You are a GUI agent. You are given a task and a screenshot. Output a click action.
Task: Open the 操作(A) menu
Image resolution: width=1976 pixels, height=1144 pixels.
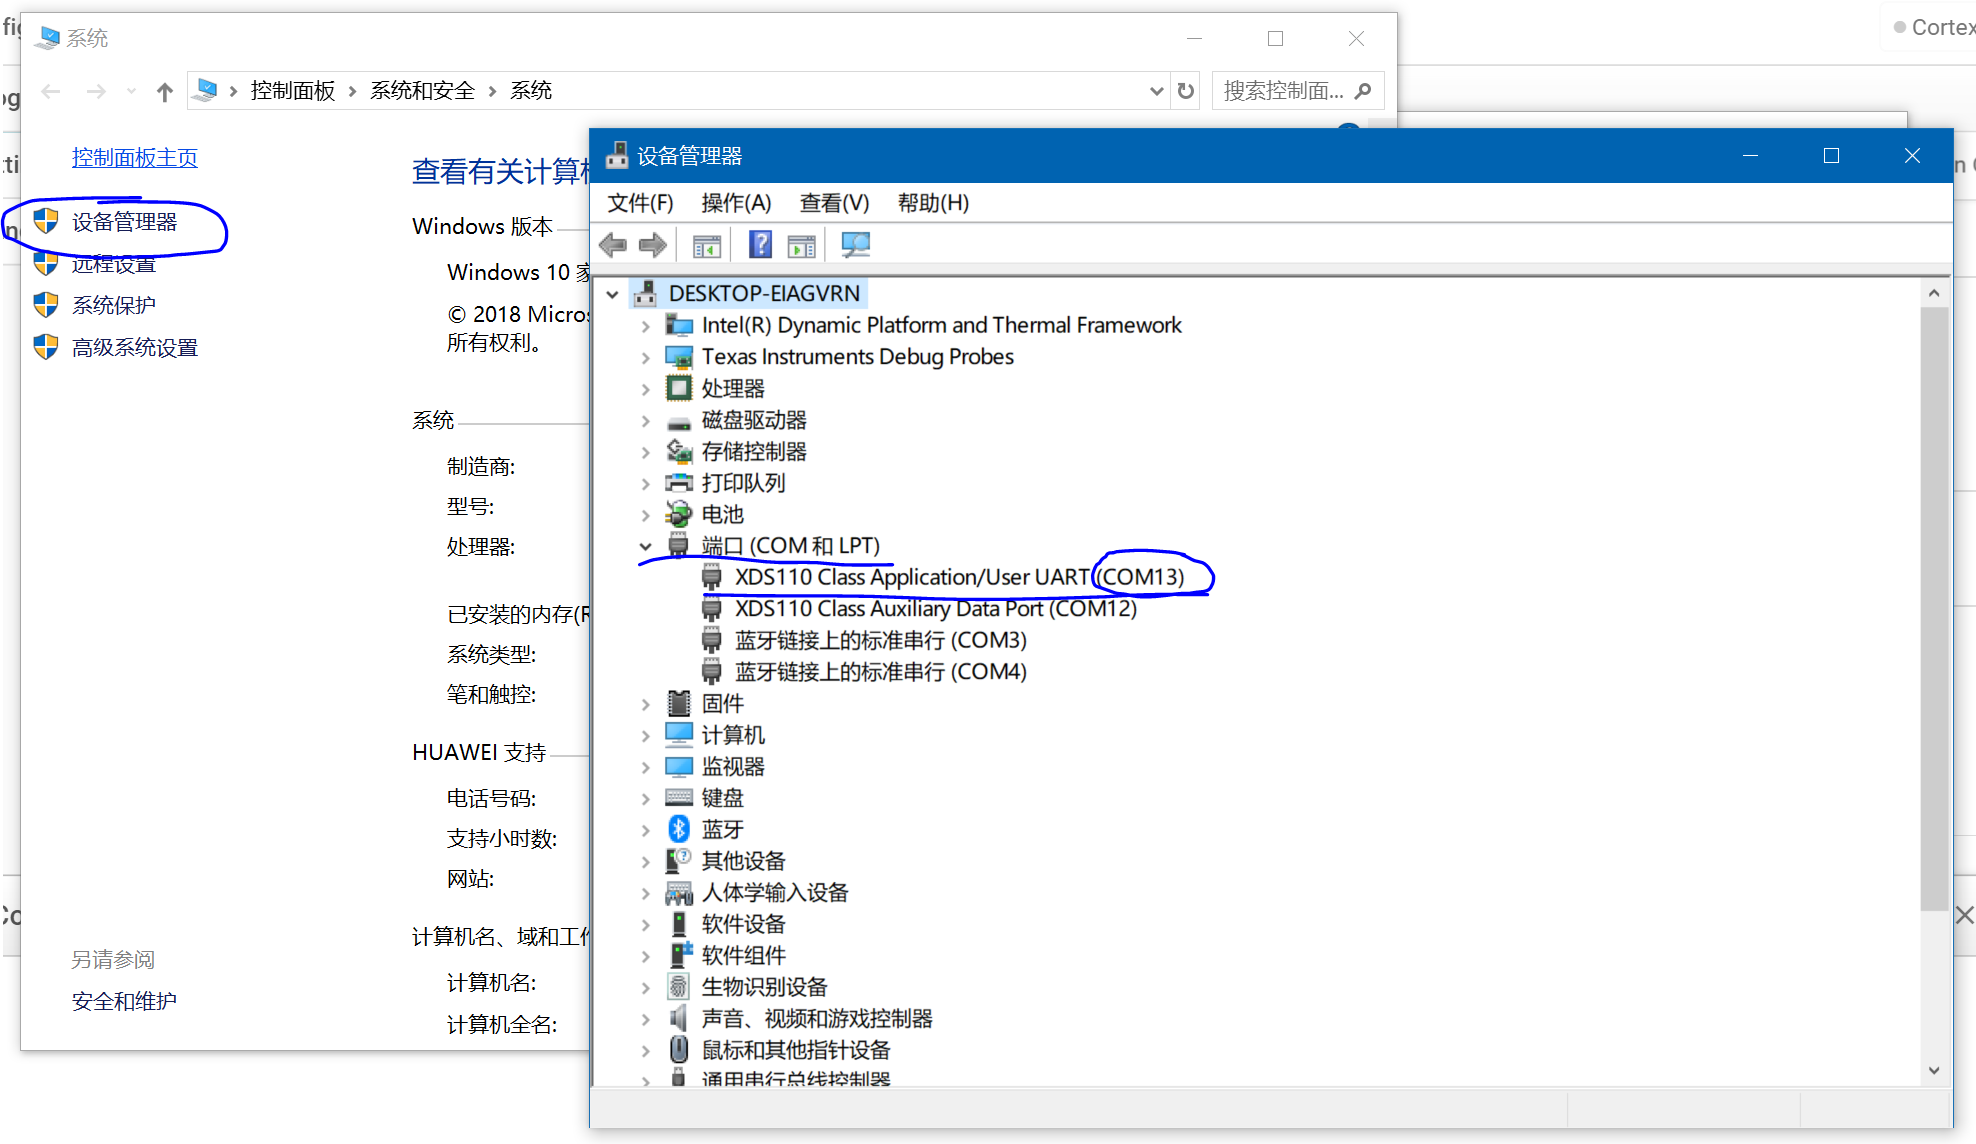pos(736,203)
